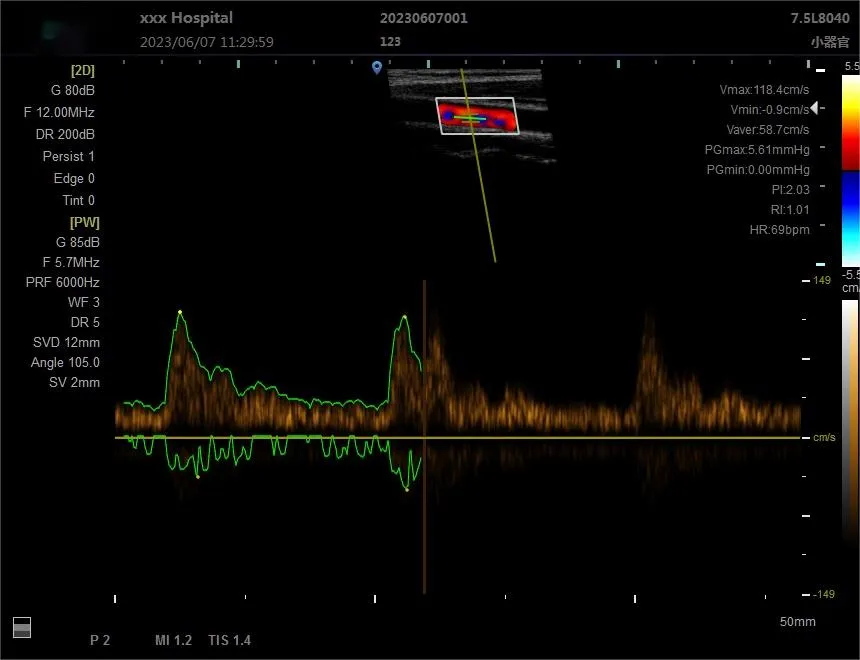This screenshot has width=860, height=660.
Task: Click the WF 3 wall filter setting
Action: click(x=84, y=302)
